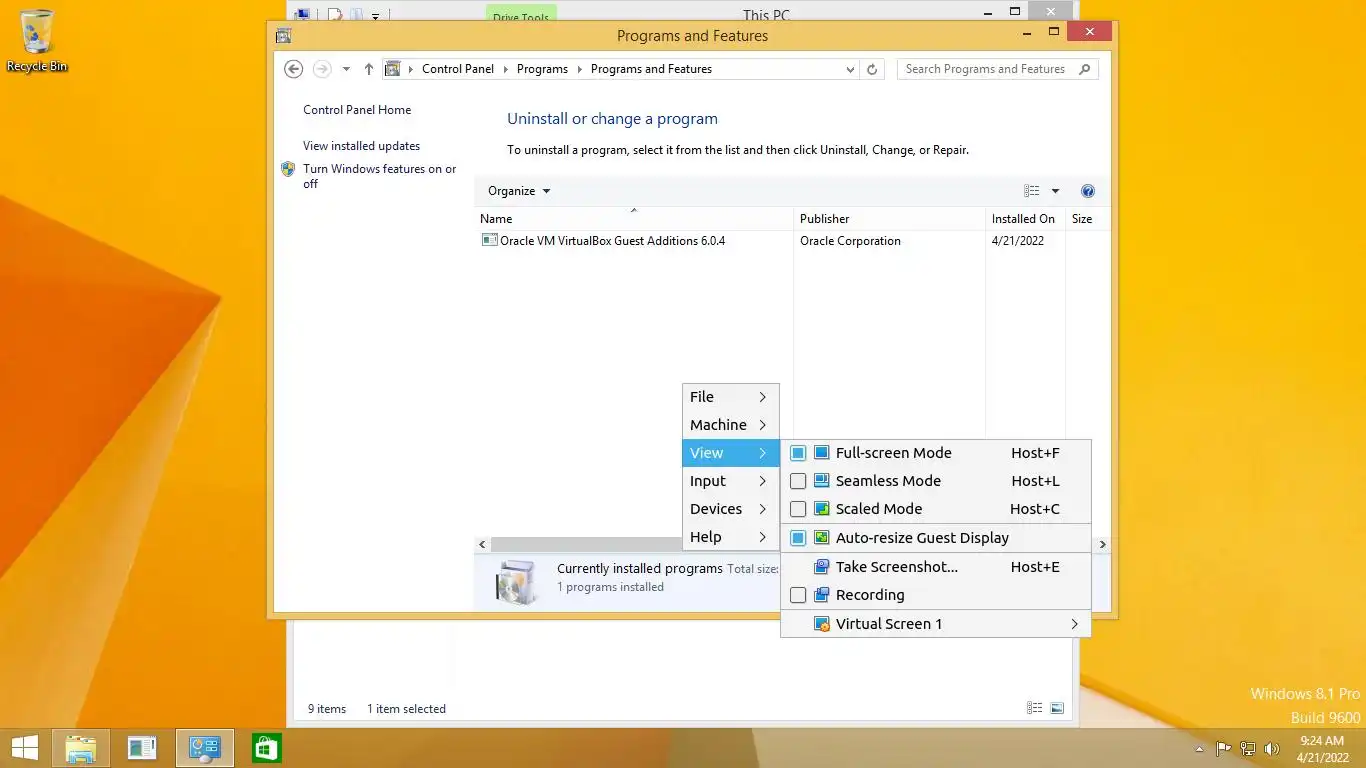Go forward using the forward arrow
This screenshot has width=1366, height=768.
coord(322,69)
